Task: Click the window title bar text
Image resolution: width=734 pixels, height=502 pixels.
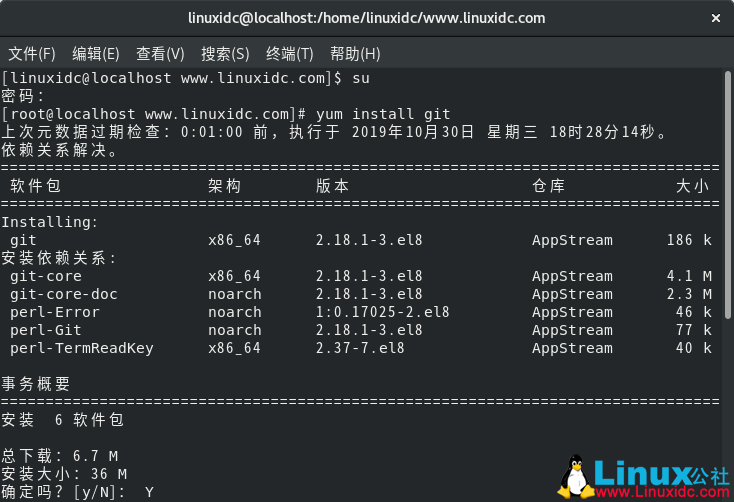Action: tap(367, 18)
